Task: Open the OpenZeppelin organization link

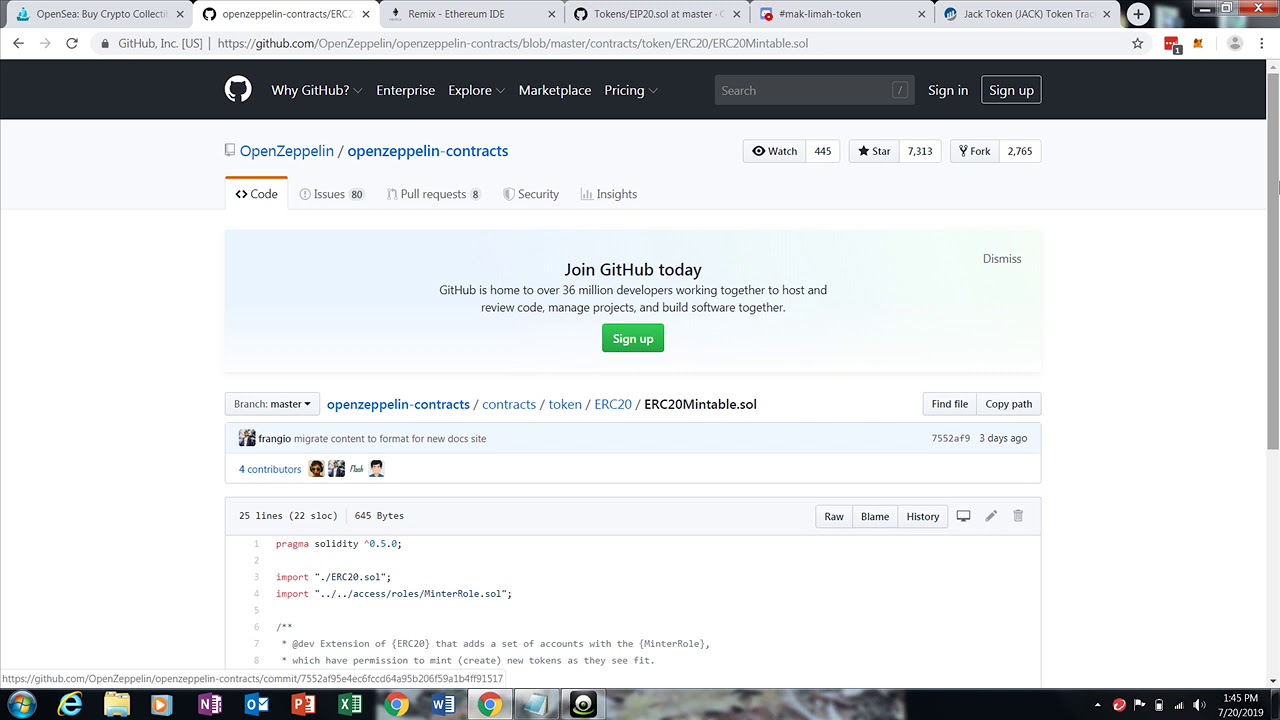Action: point(287,151)
